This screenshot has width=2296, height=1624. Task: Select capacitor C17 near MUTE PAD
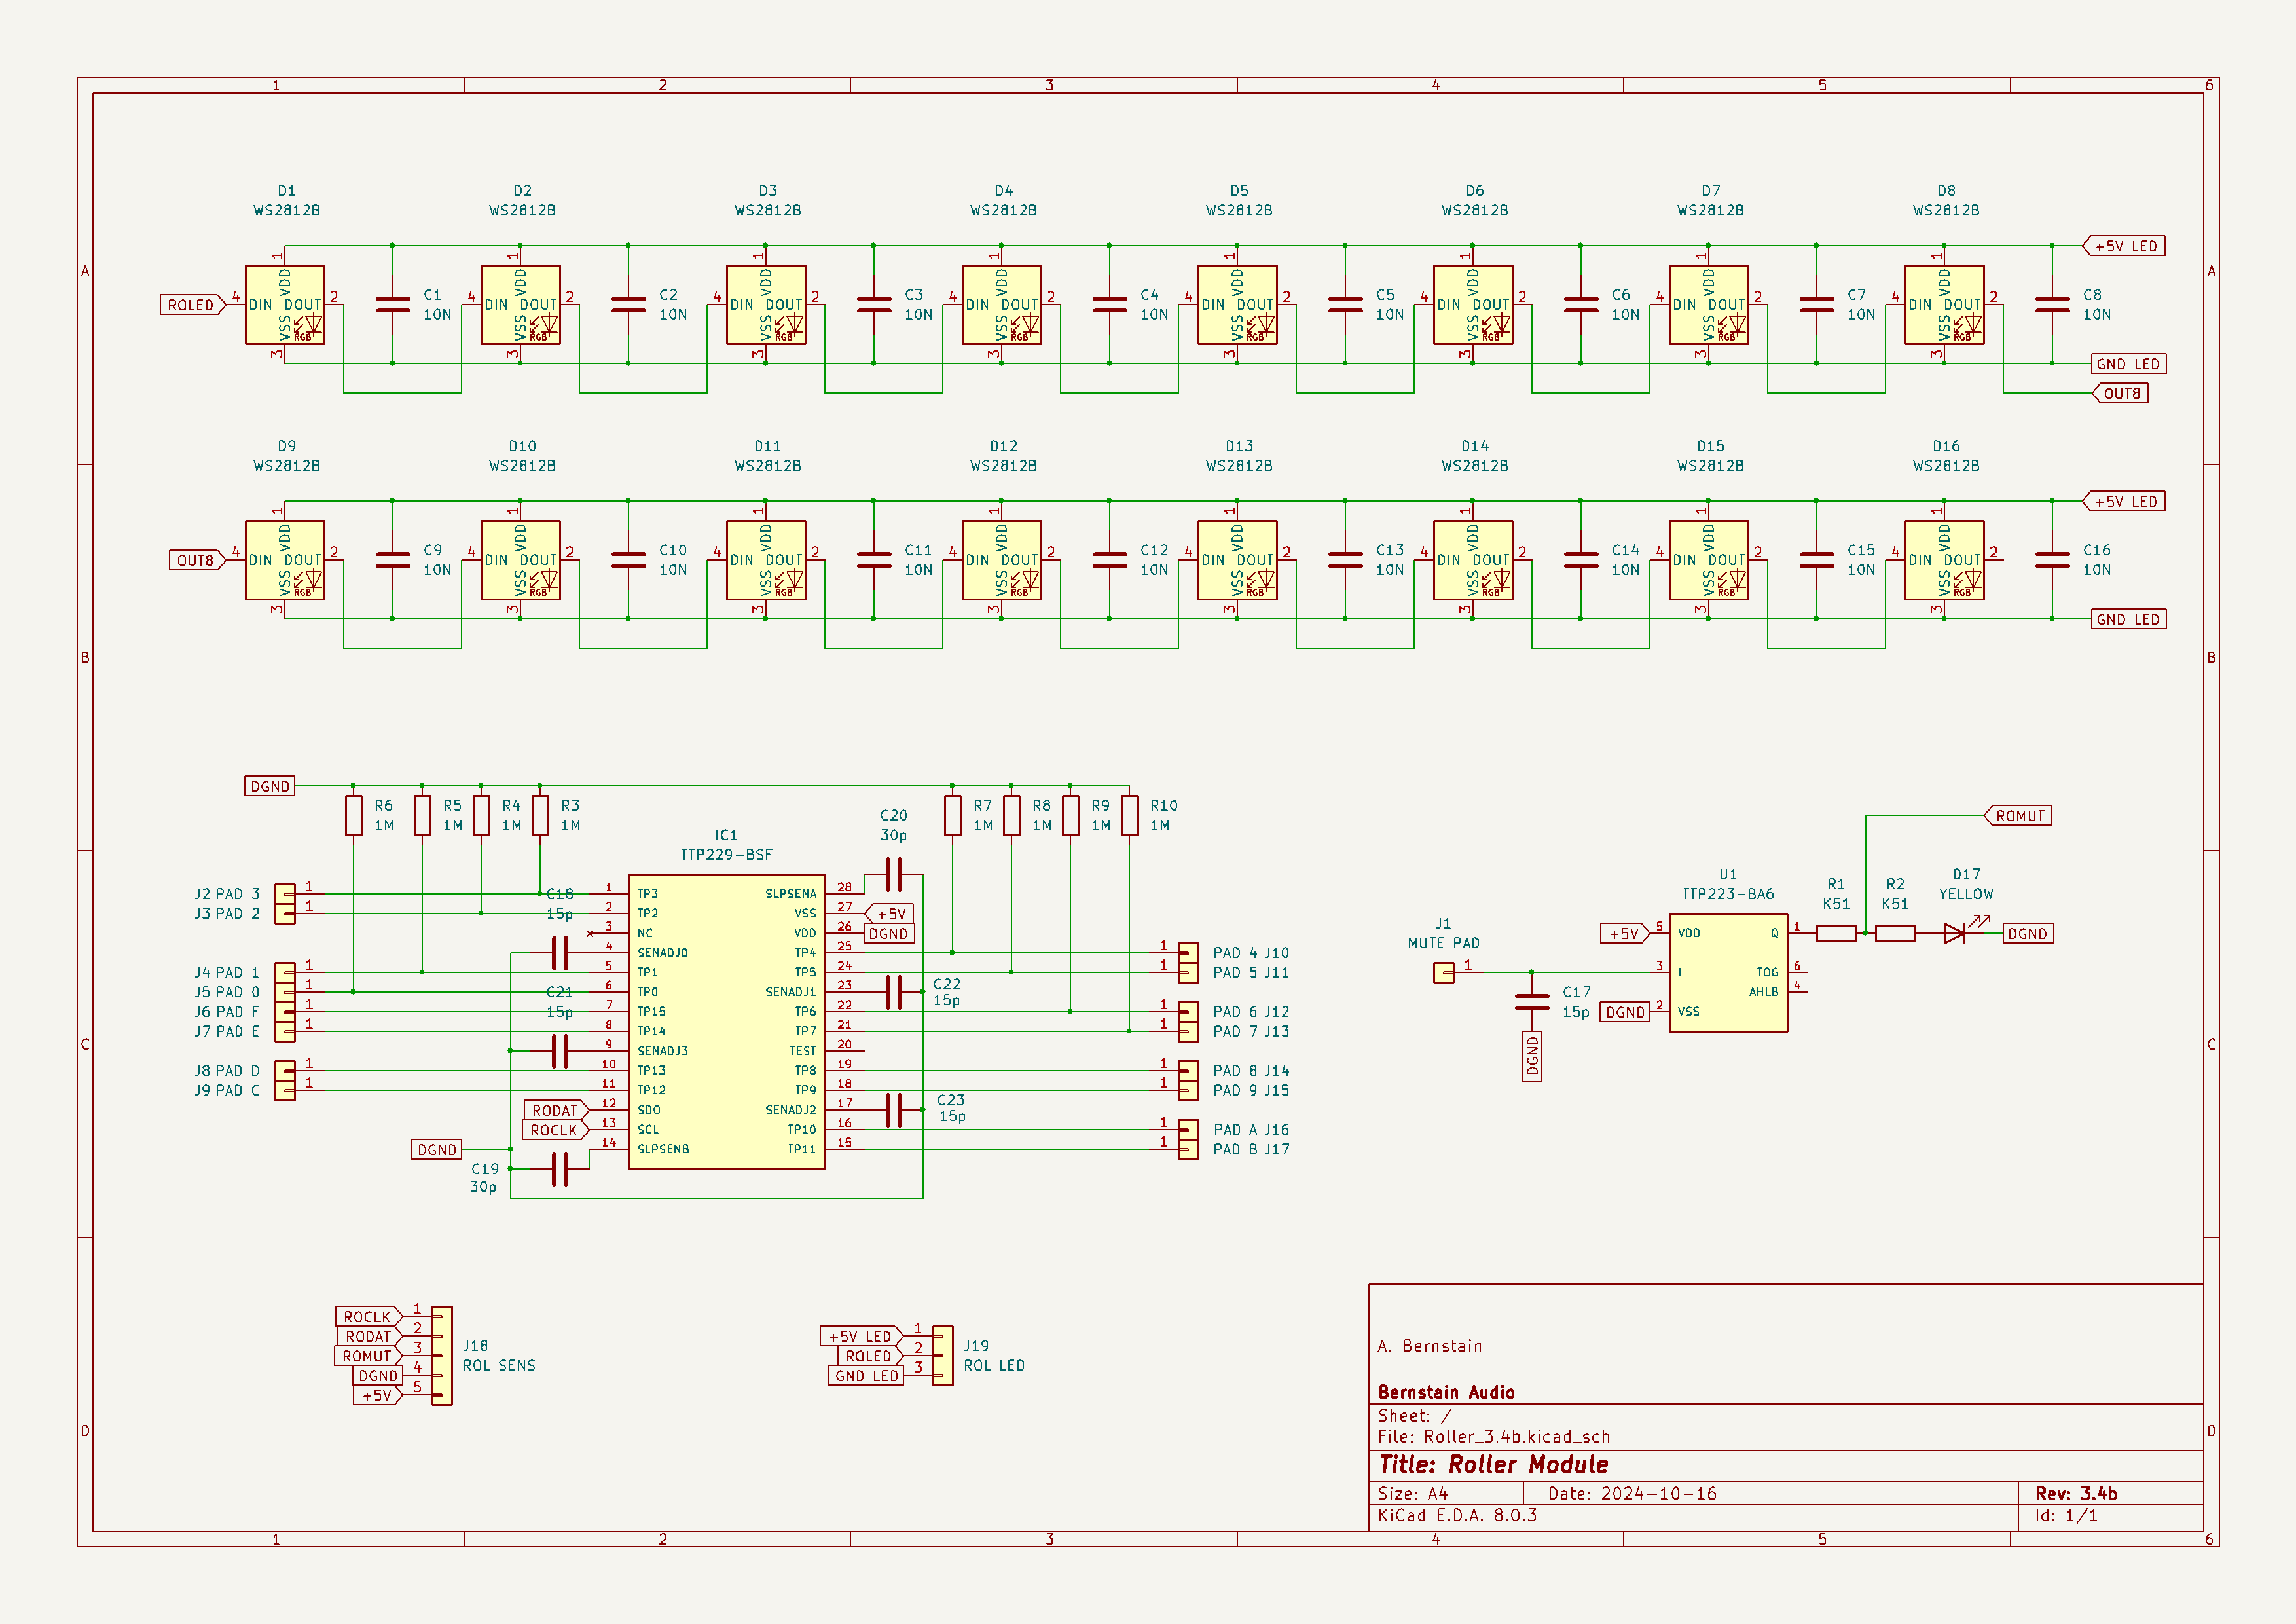(x=1531, y=1002)
